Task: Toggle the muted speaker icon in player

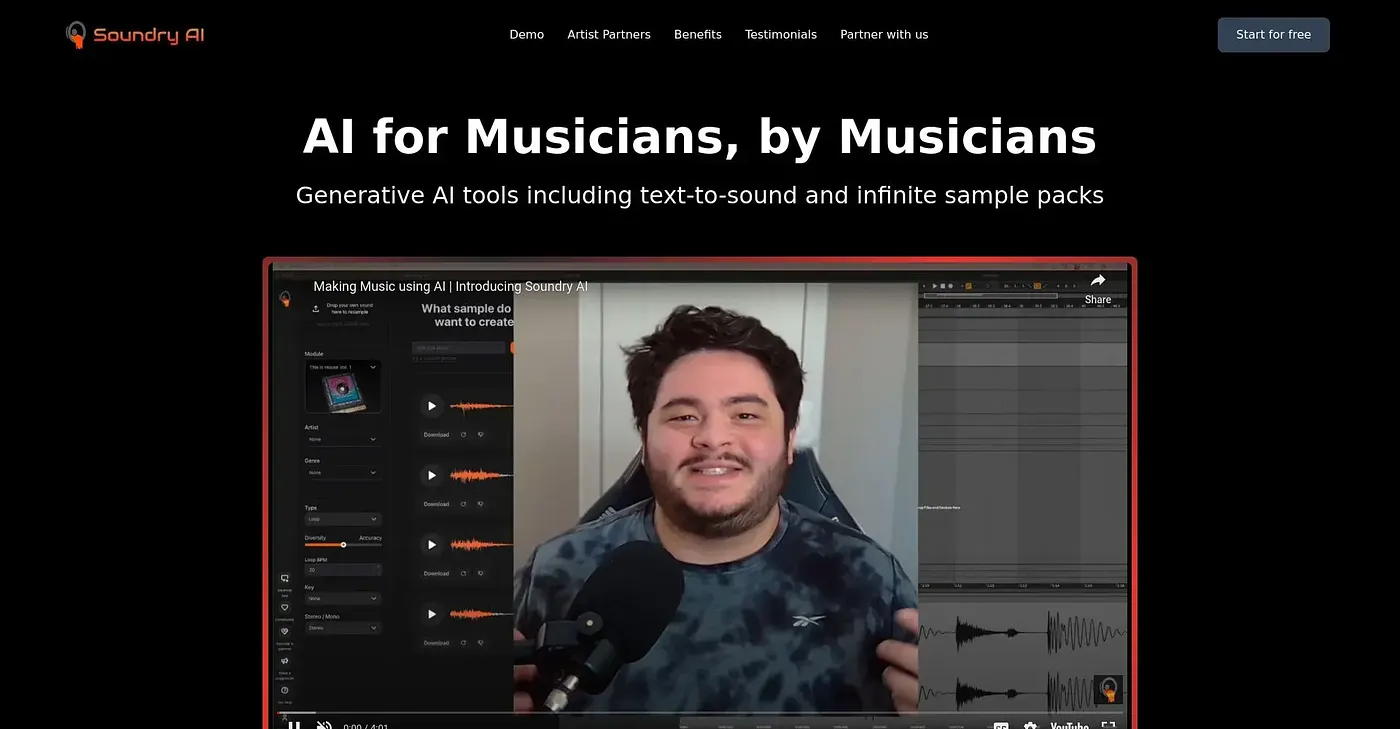Action: tap(324, 724)
